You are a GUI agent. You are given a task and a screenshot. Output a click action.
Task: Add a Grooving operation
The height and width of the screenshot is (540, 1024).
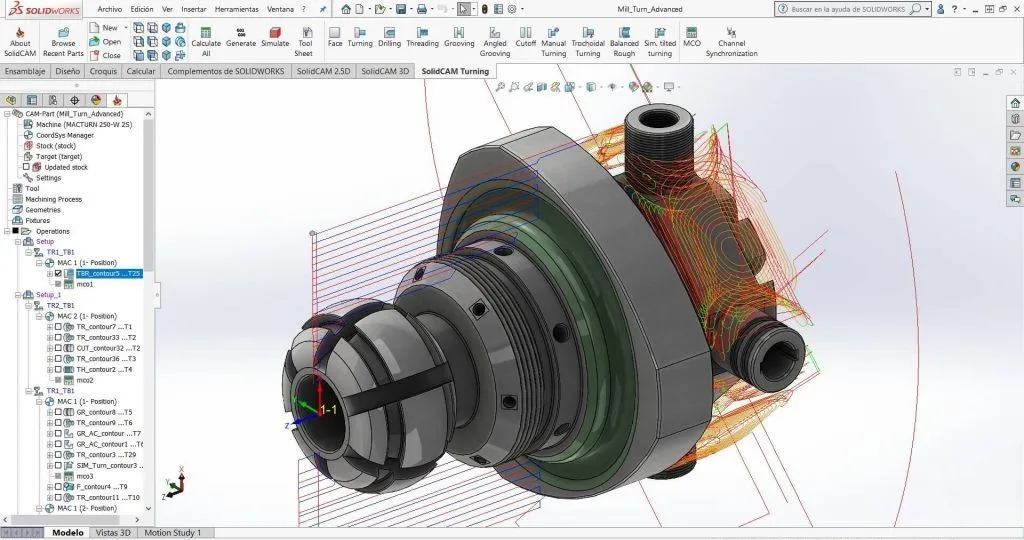[x=459, y=37]
